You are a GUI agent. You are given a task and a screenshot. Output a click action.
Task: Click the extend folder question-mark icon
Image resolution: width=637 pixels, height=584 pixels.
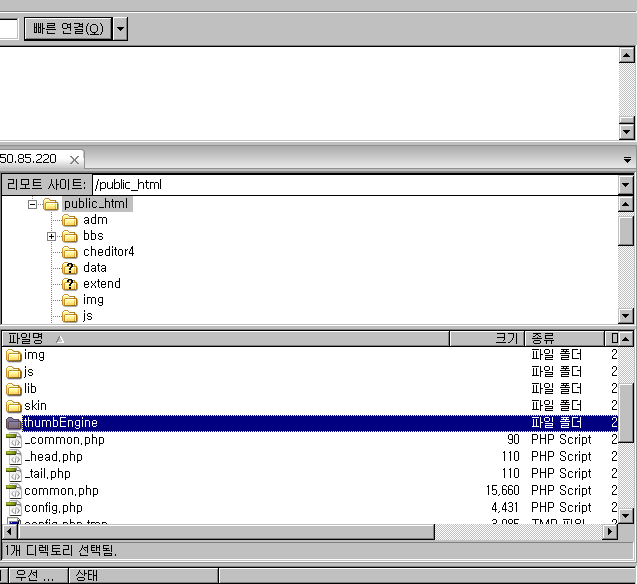click(x=70, y=284)
